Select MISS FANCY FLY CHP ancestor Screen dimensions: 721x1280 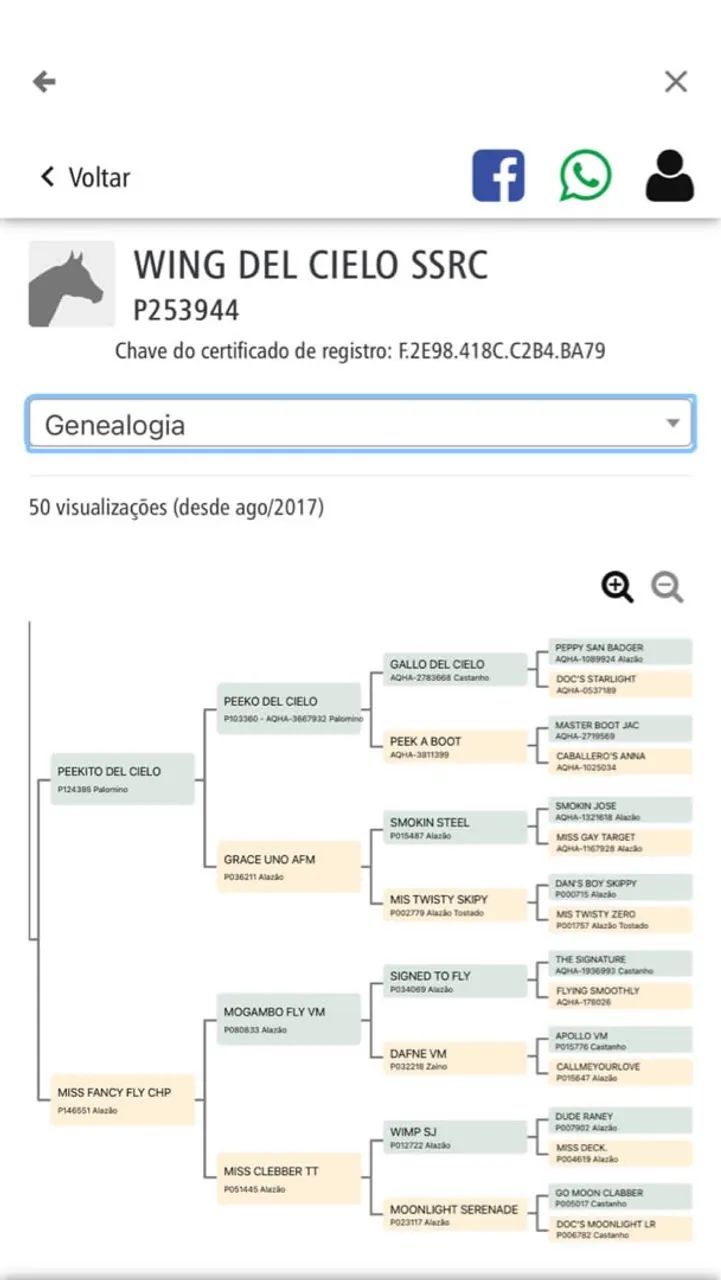122,1099
